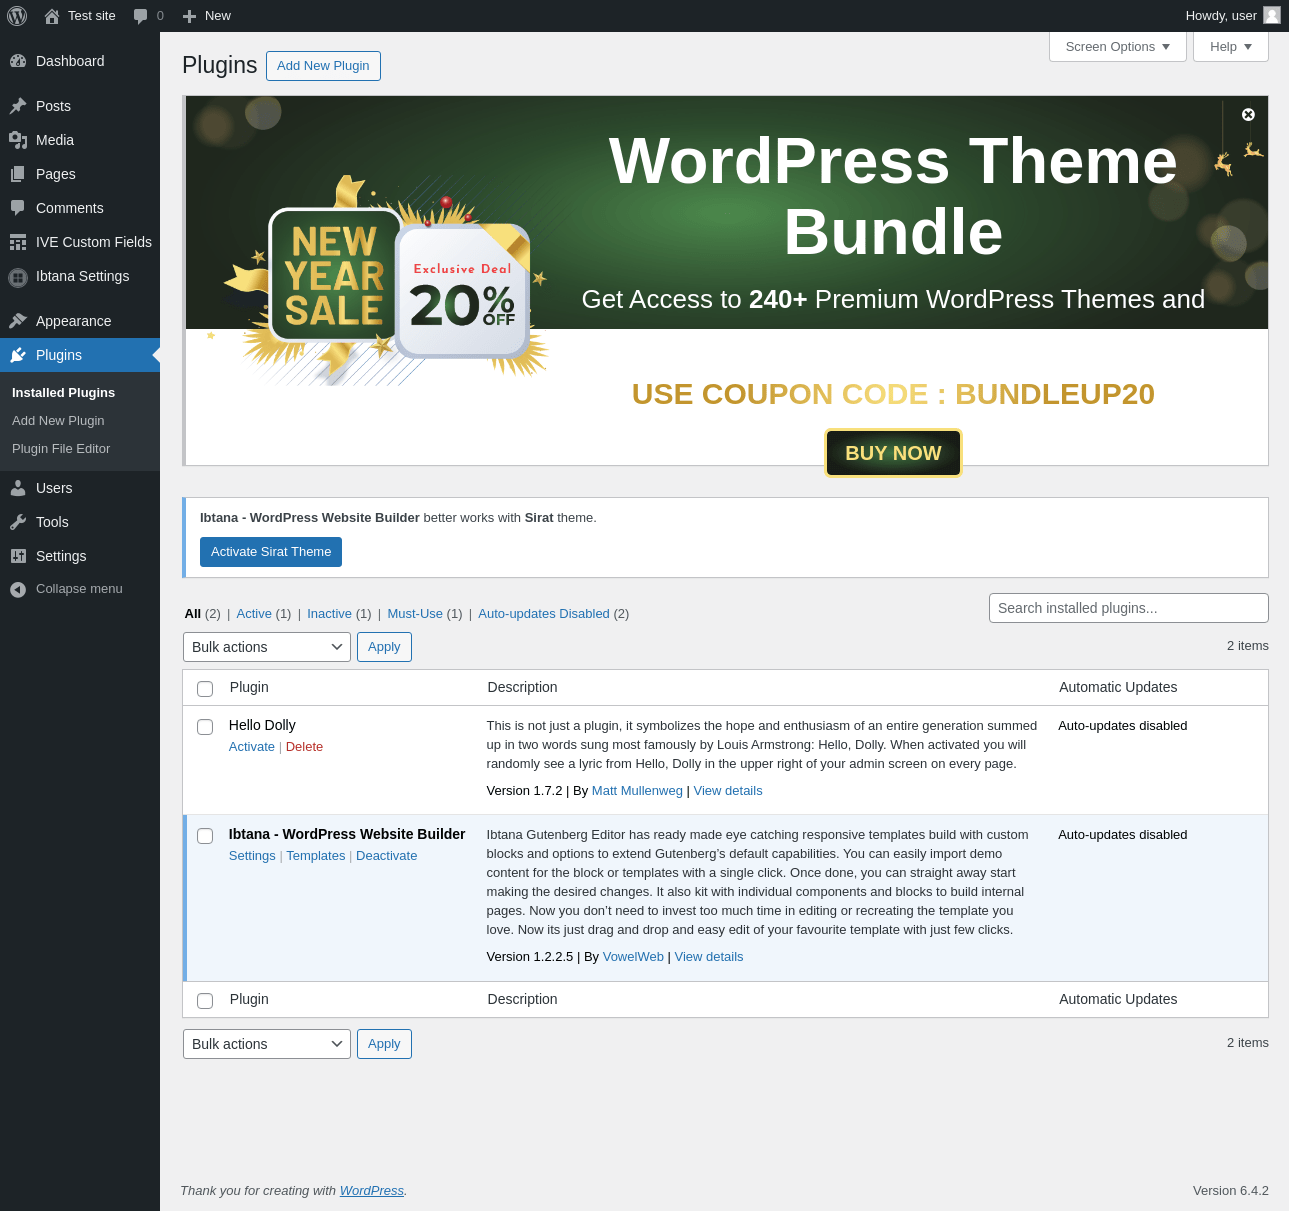Click the Appearance paintbrush icon

[18, 321]
